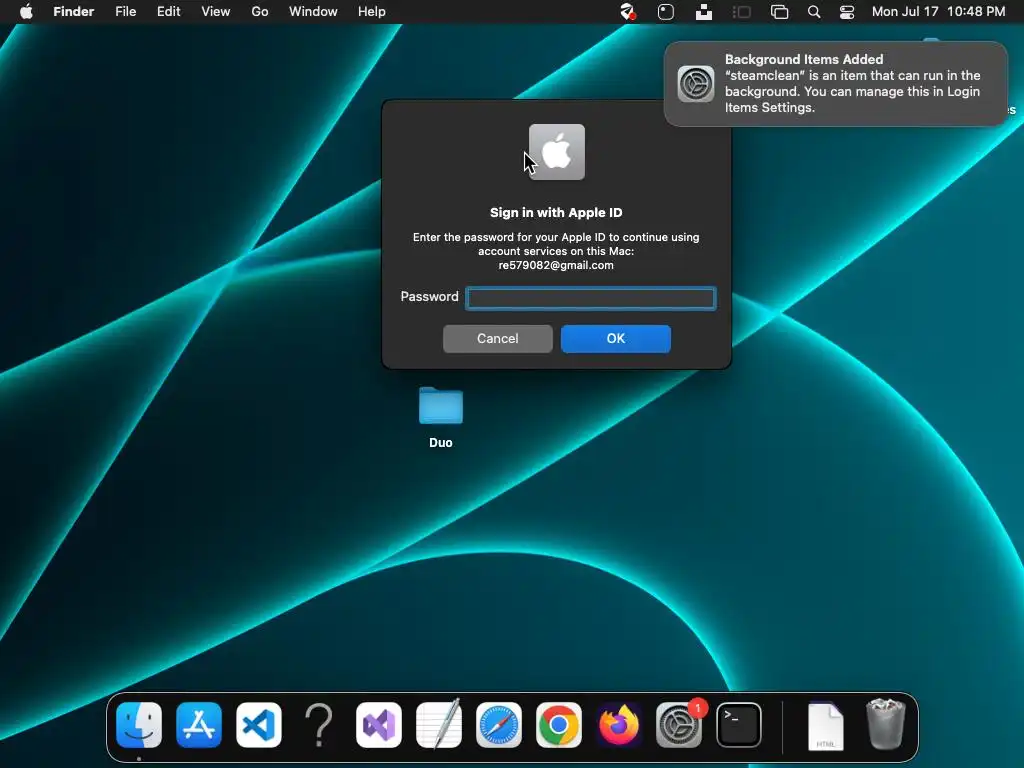Click the date and time in menu bar
Image resolution: width=1024 pixels, height=768 pixels.
[x=938, y=12]
